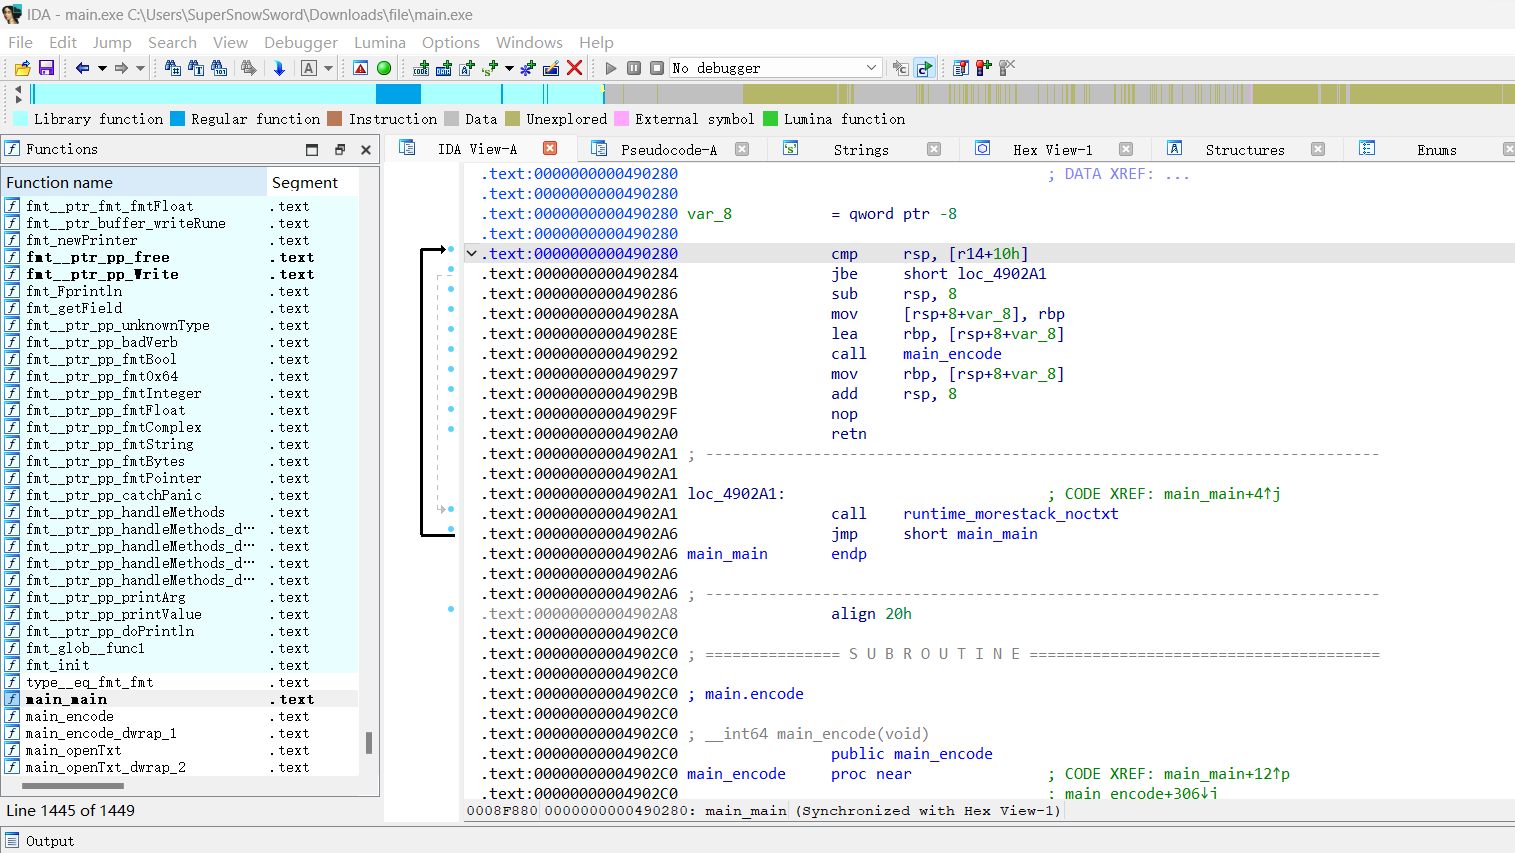Image resolution: width=1515 pixels, height=853 pixels.
Task: Pause the debugger process
Action: coord(634,68)
